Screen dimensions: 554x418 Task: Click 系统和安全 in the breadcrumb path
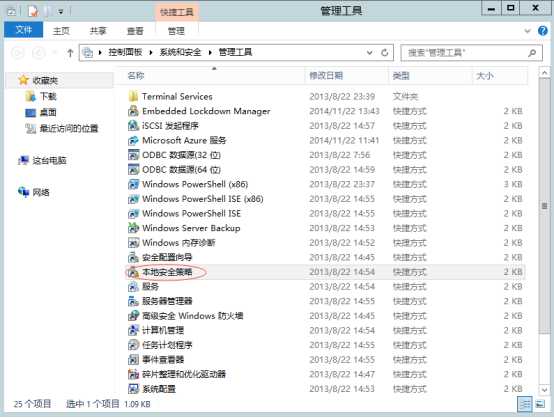click(180, 52)
